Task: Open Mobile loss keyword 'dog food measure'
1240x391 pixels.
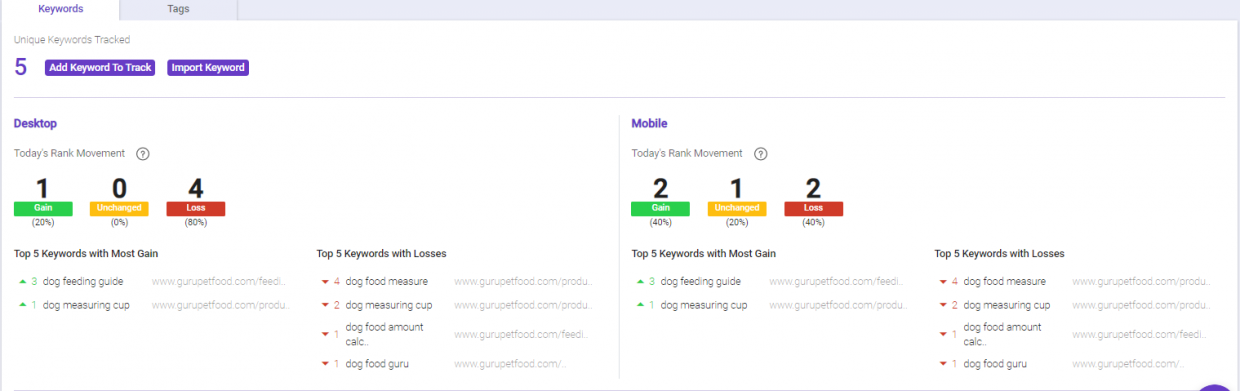Action: tap(1005, 282)
